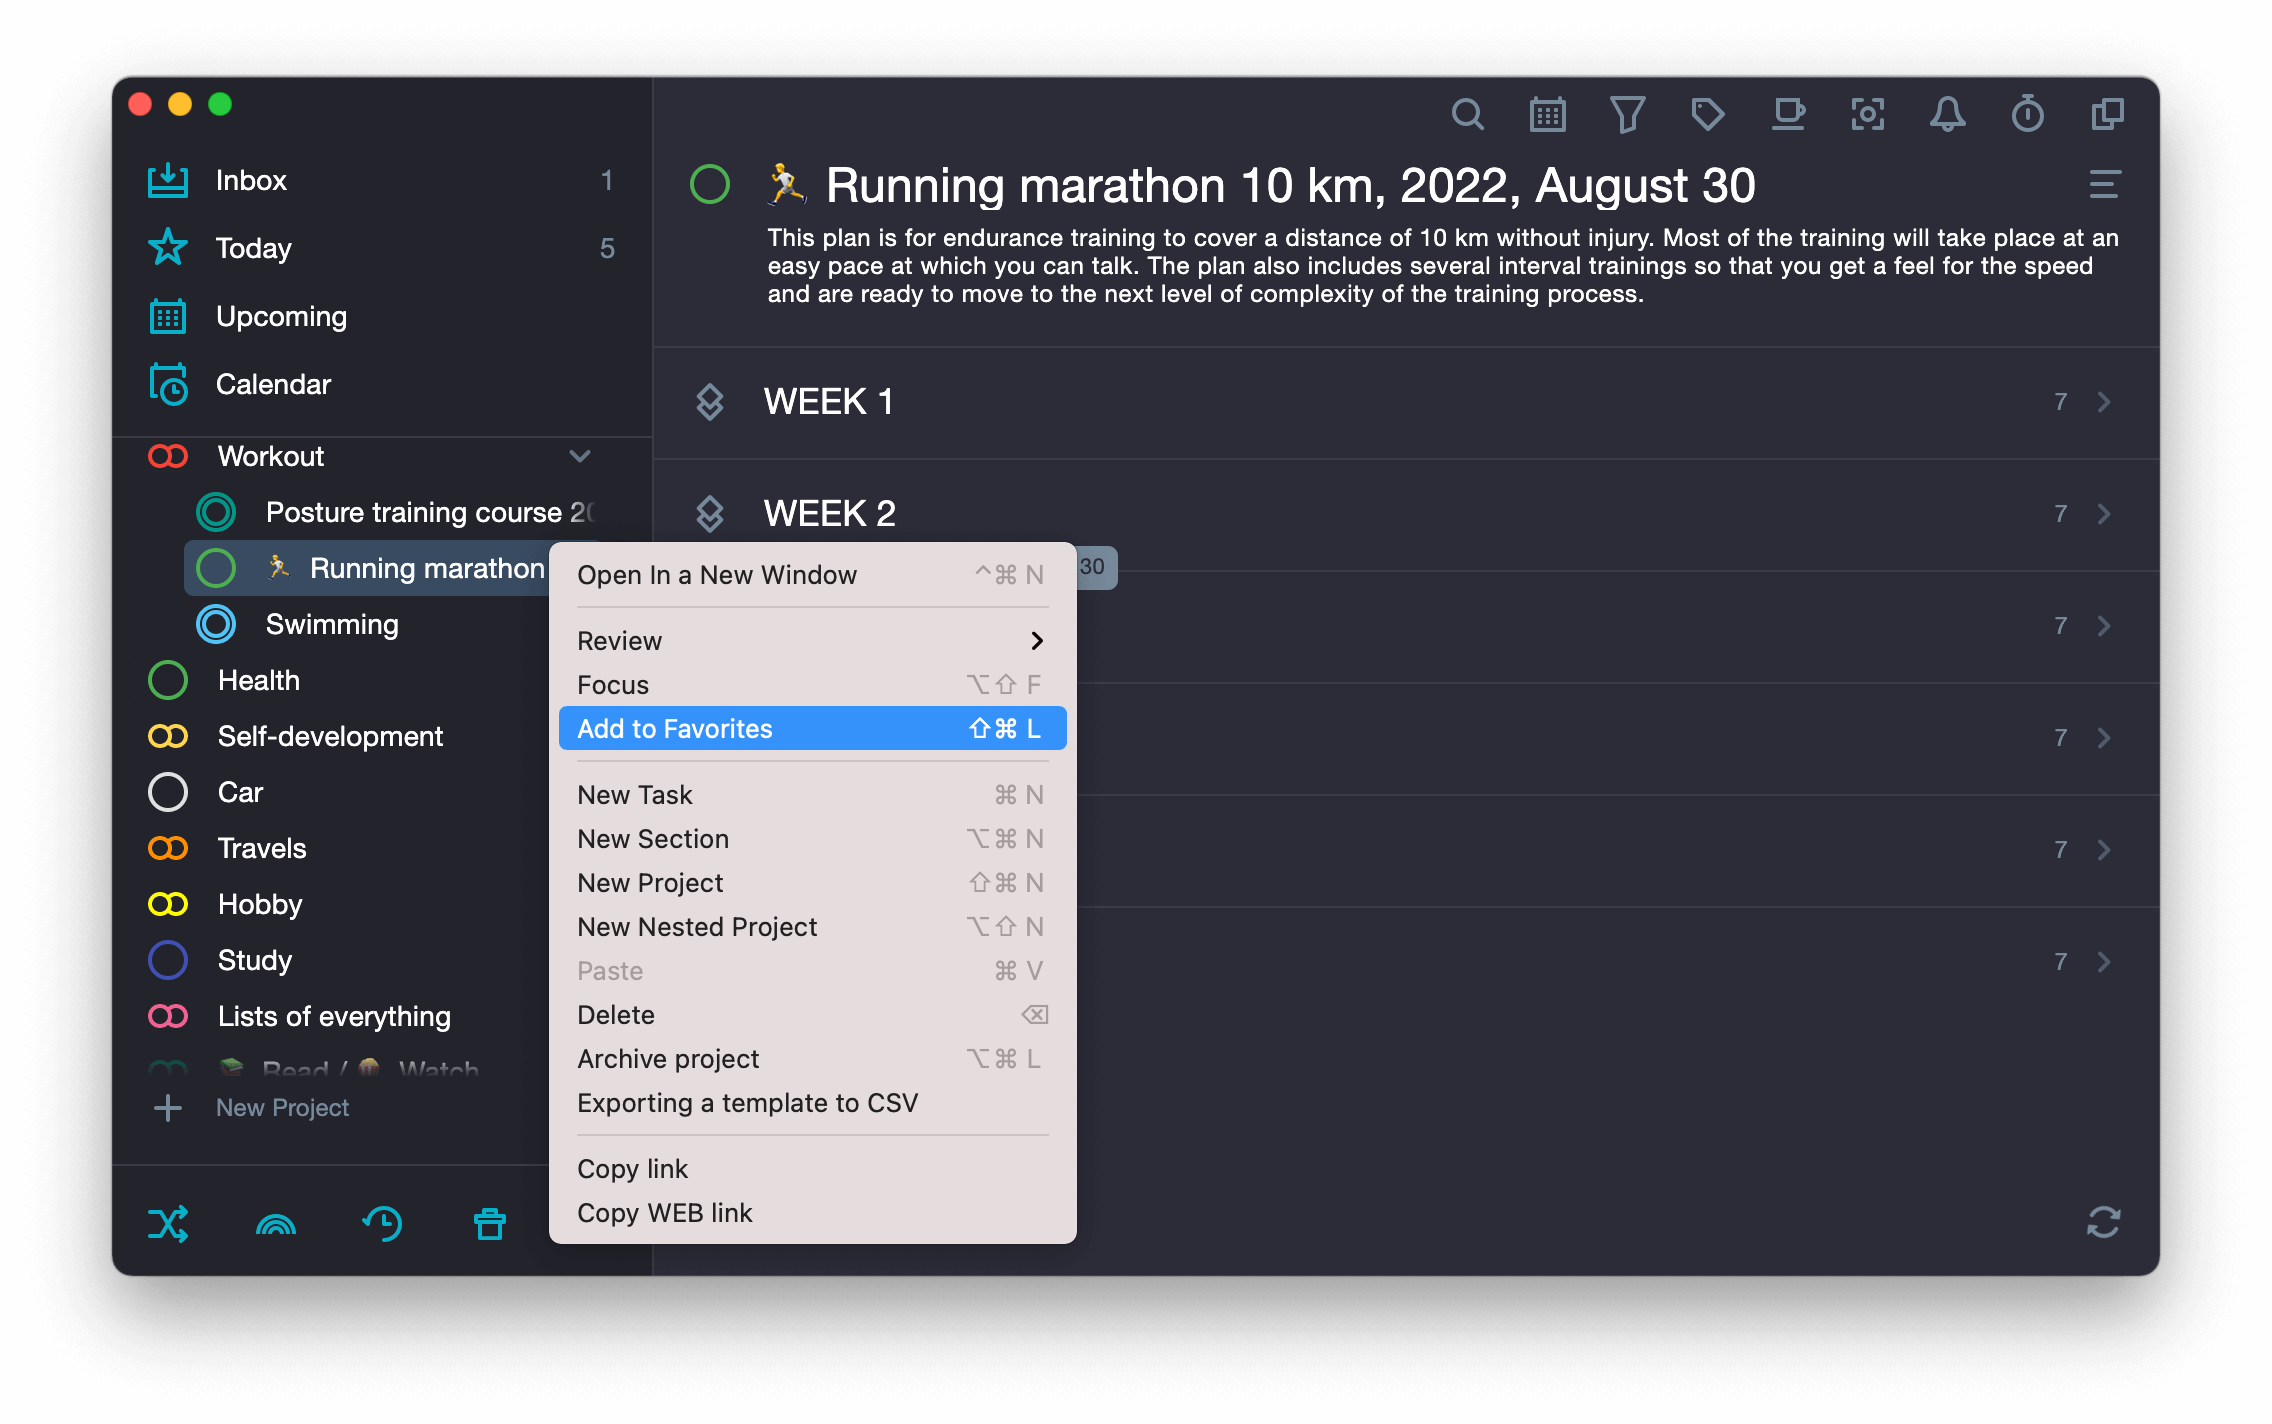The height and width of the screenshot is (1424, 2272).
Task: Open Lists of everything folder
Action: coord(334,1017)
